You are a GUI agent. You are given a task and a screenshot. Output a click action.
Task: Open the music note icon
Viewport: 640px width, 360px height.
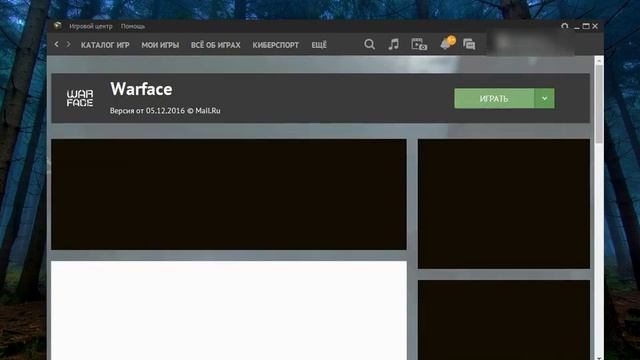tap(393, 44)
